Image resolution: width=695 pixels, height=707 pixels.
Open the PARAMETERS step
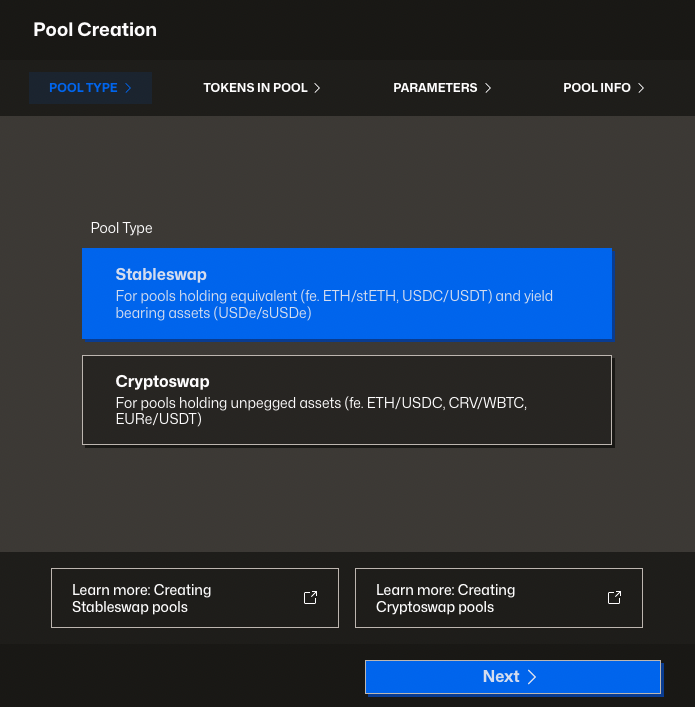point(435,88)
